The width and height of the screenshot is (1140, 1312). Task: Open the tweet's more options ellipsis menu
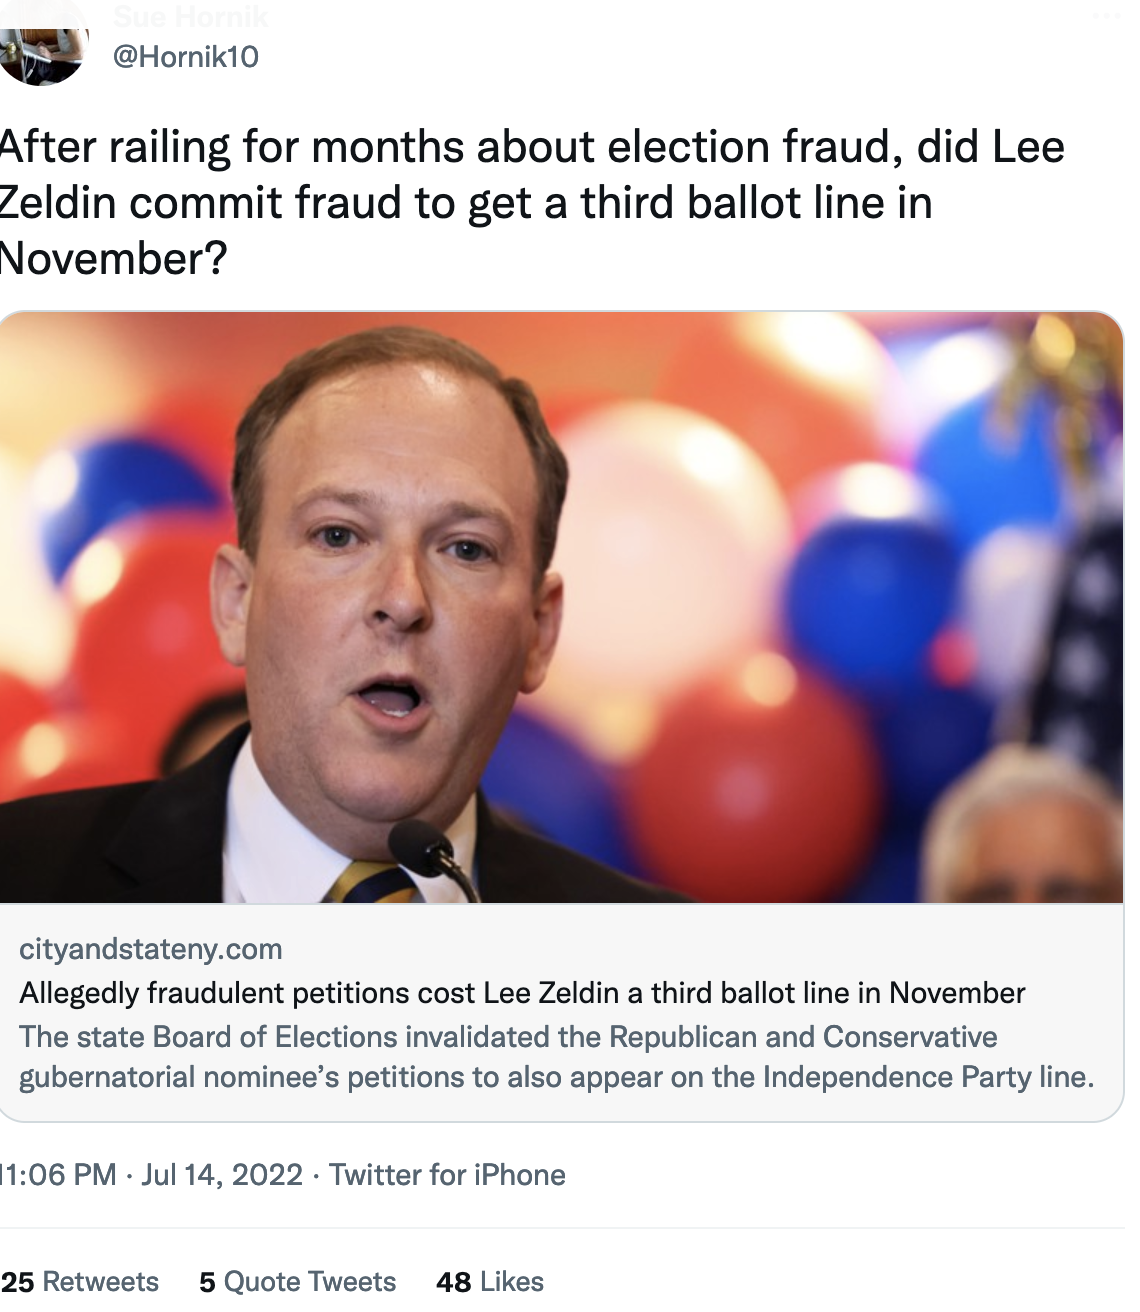point(1106,16)
